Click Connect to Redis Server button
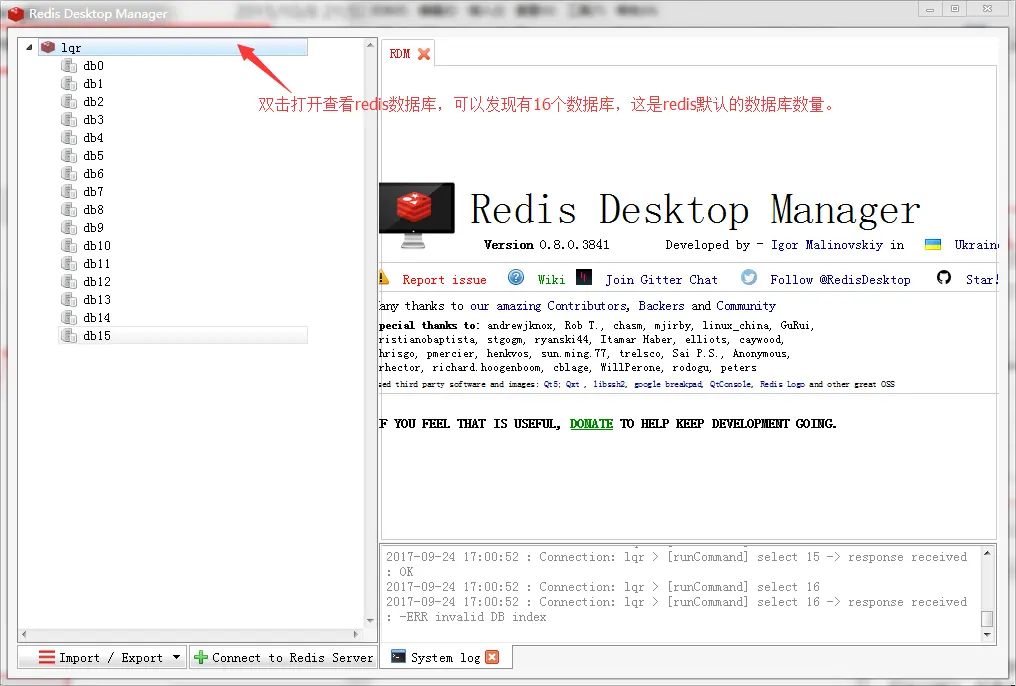Screen dimensions: 1016x686 pyautogui.click(x=284, y=657)
